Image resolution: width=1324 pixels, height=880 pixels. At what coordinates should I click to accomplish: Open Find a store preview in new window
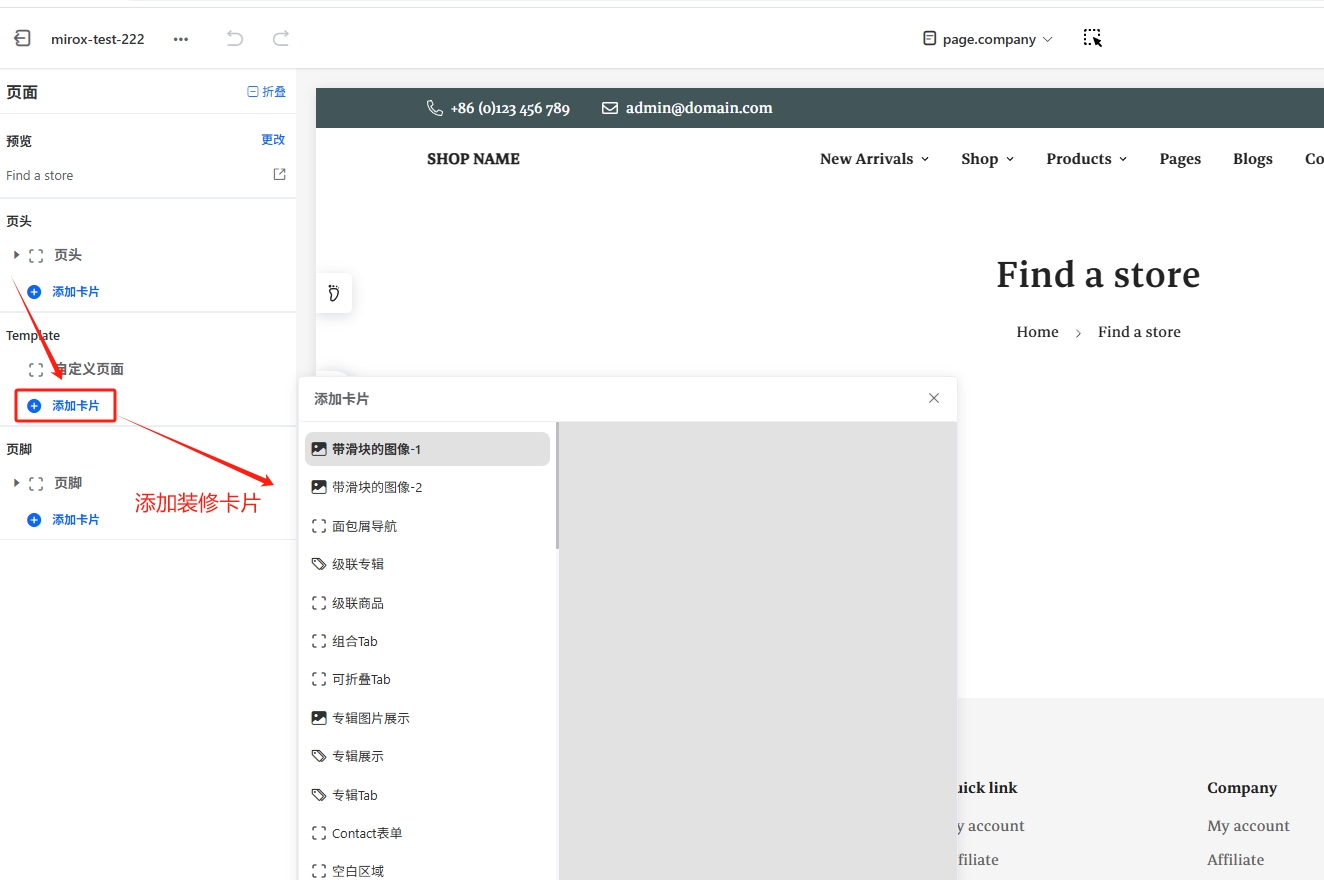279,174
